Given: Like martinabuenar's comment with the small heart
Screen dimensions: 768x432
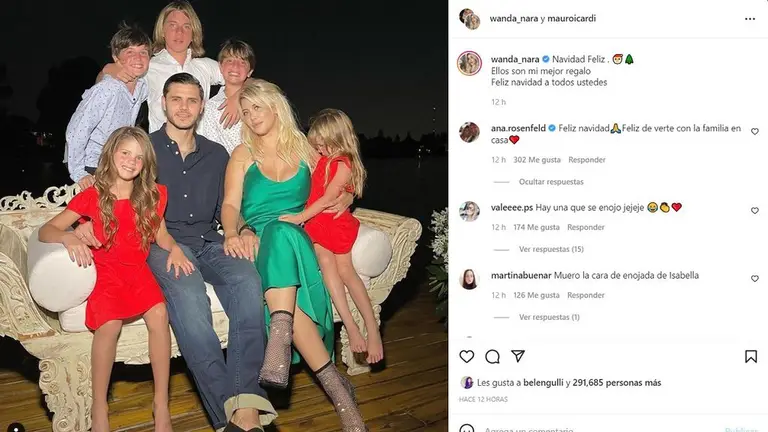Looking at the screenshot, I should pos(755,278).
